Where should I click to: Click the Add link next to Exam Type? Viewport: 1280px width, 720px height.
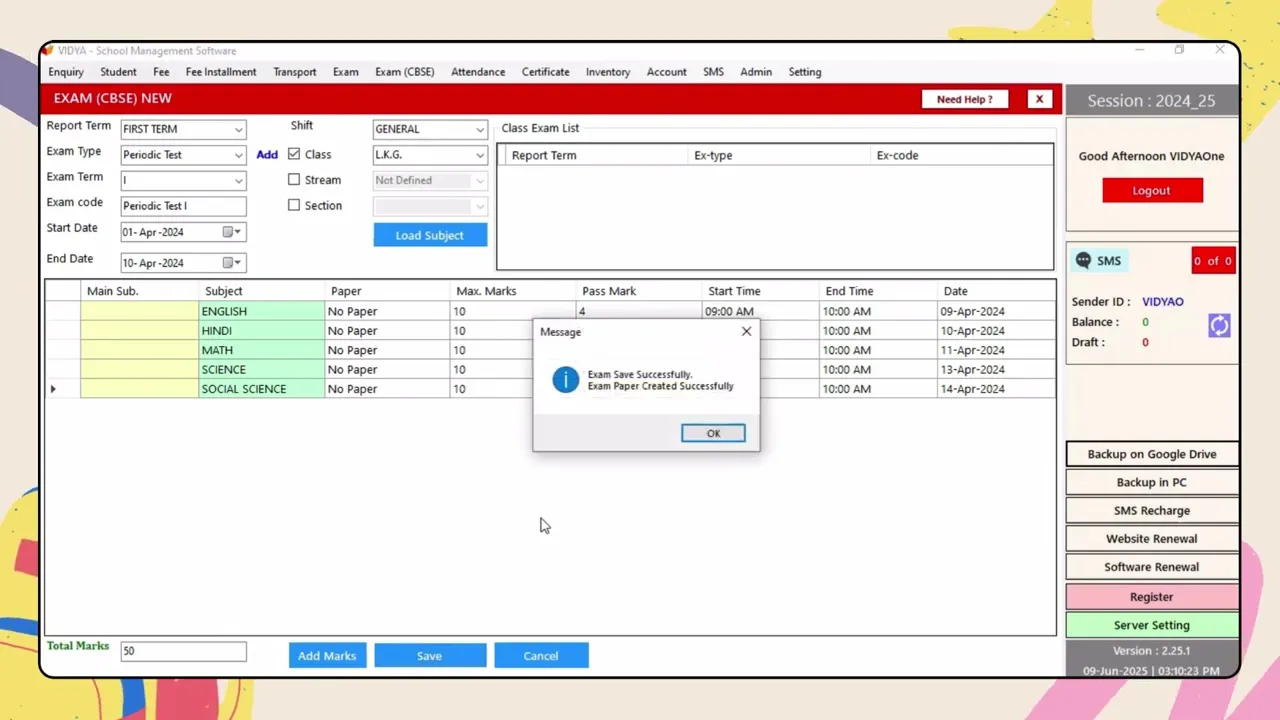pos(267,155)
